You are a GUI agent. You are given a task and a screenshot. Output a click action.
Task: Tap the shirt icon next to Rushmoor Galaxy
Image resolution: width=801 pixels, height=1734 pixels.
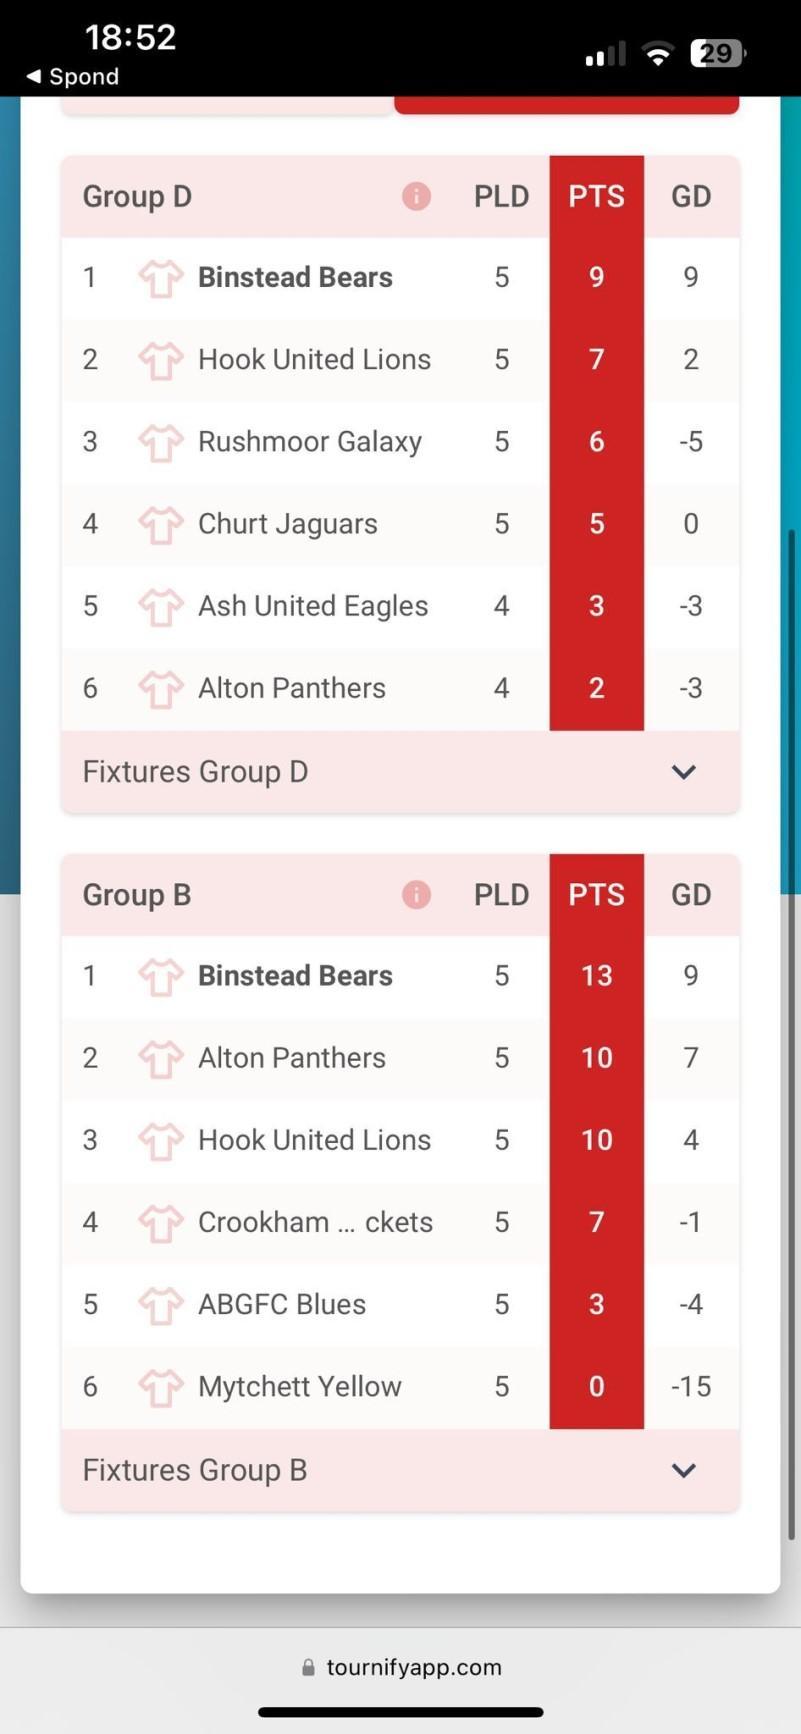pos(160,442)
